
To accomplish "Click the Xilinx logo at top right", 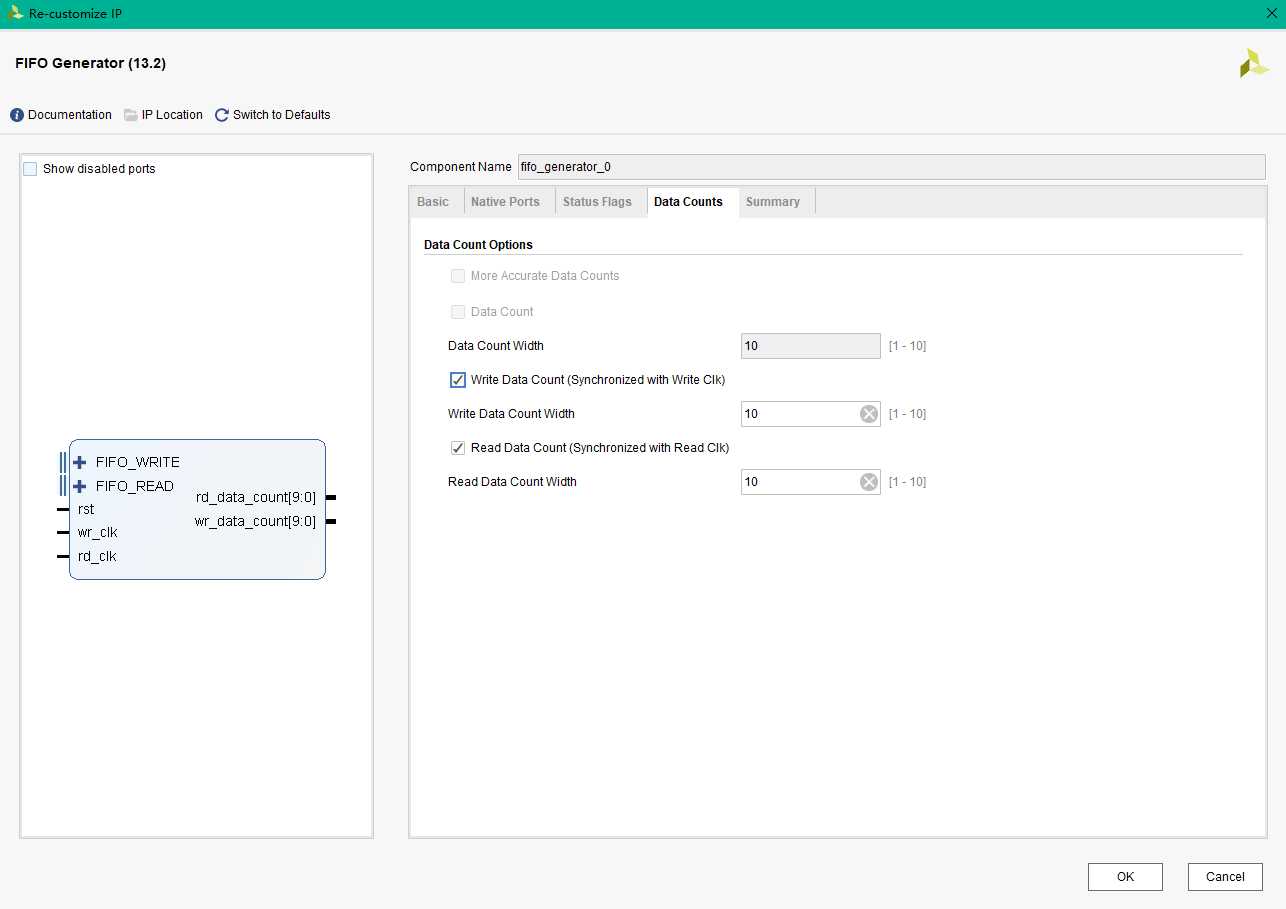I will click(1254, 64).
